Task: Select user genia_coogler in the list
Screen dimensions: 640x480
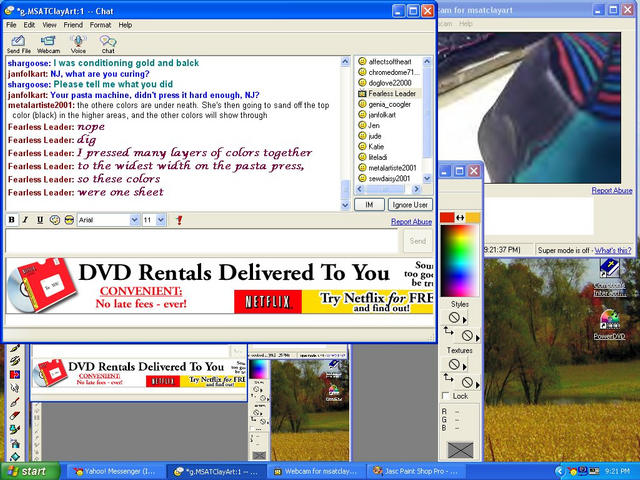Action: (x=389, y=104)
